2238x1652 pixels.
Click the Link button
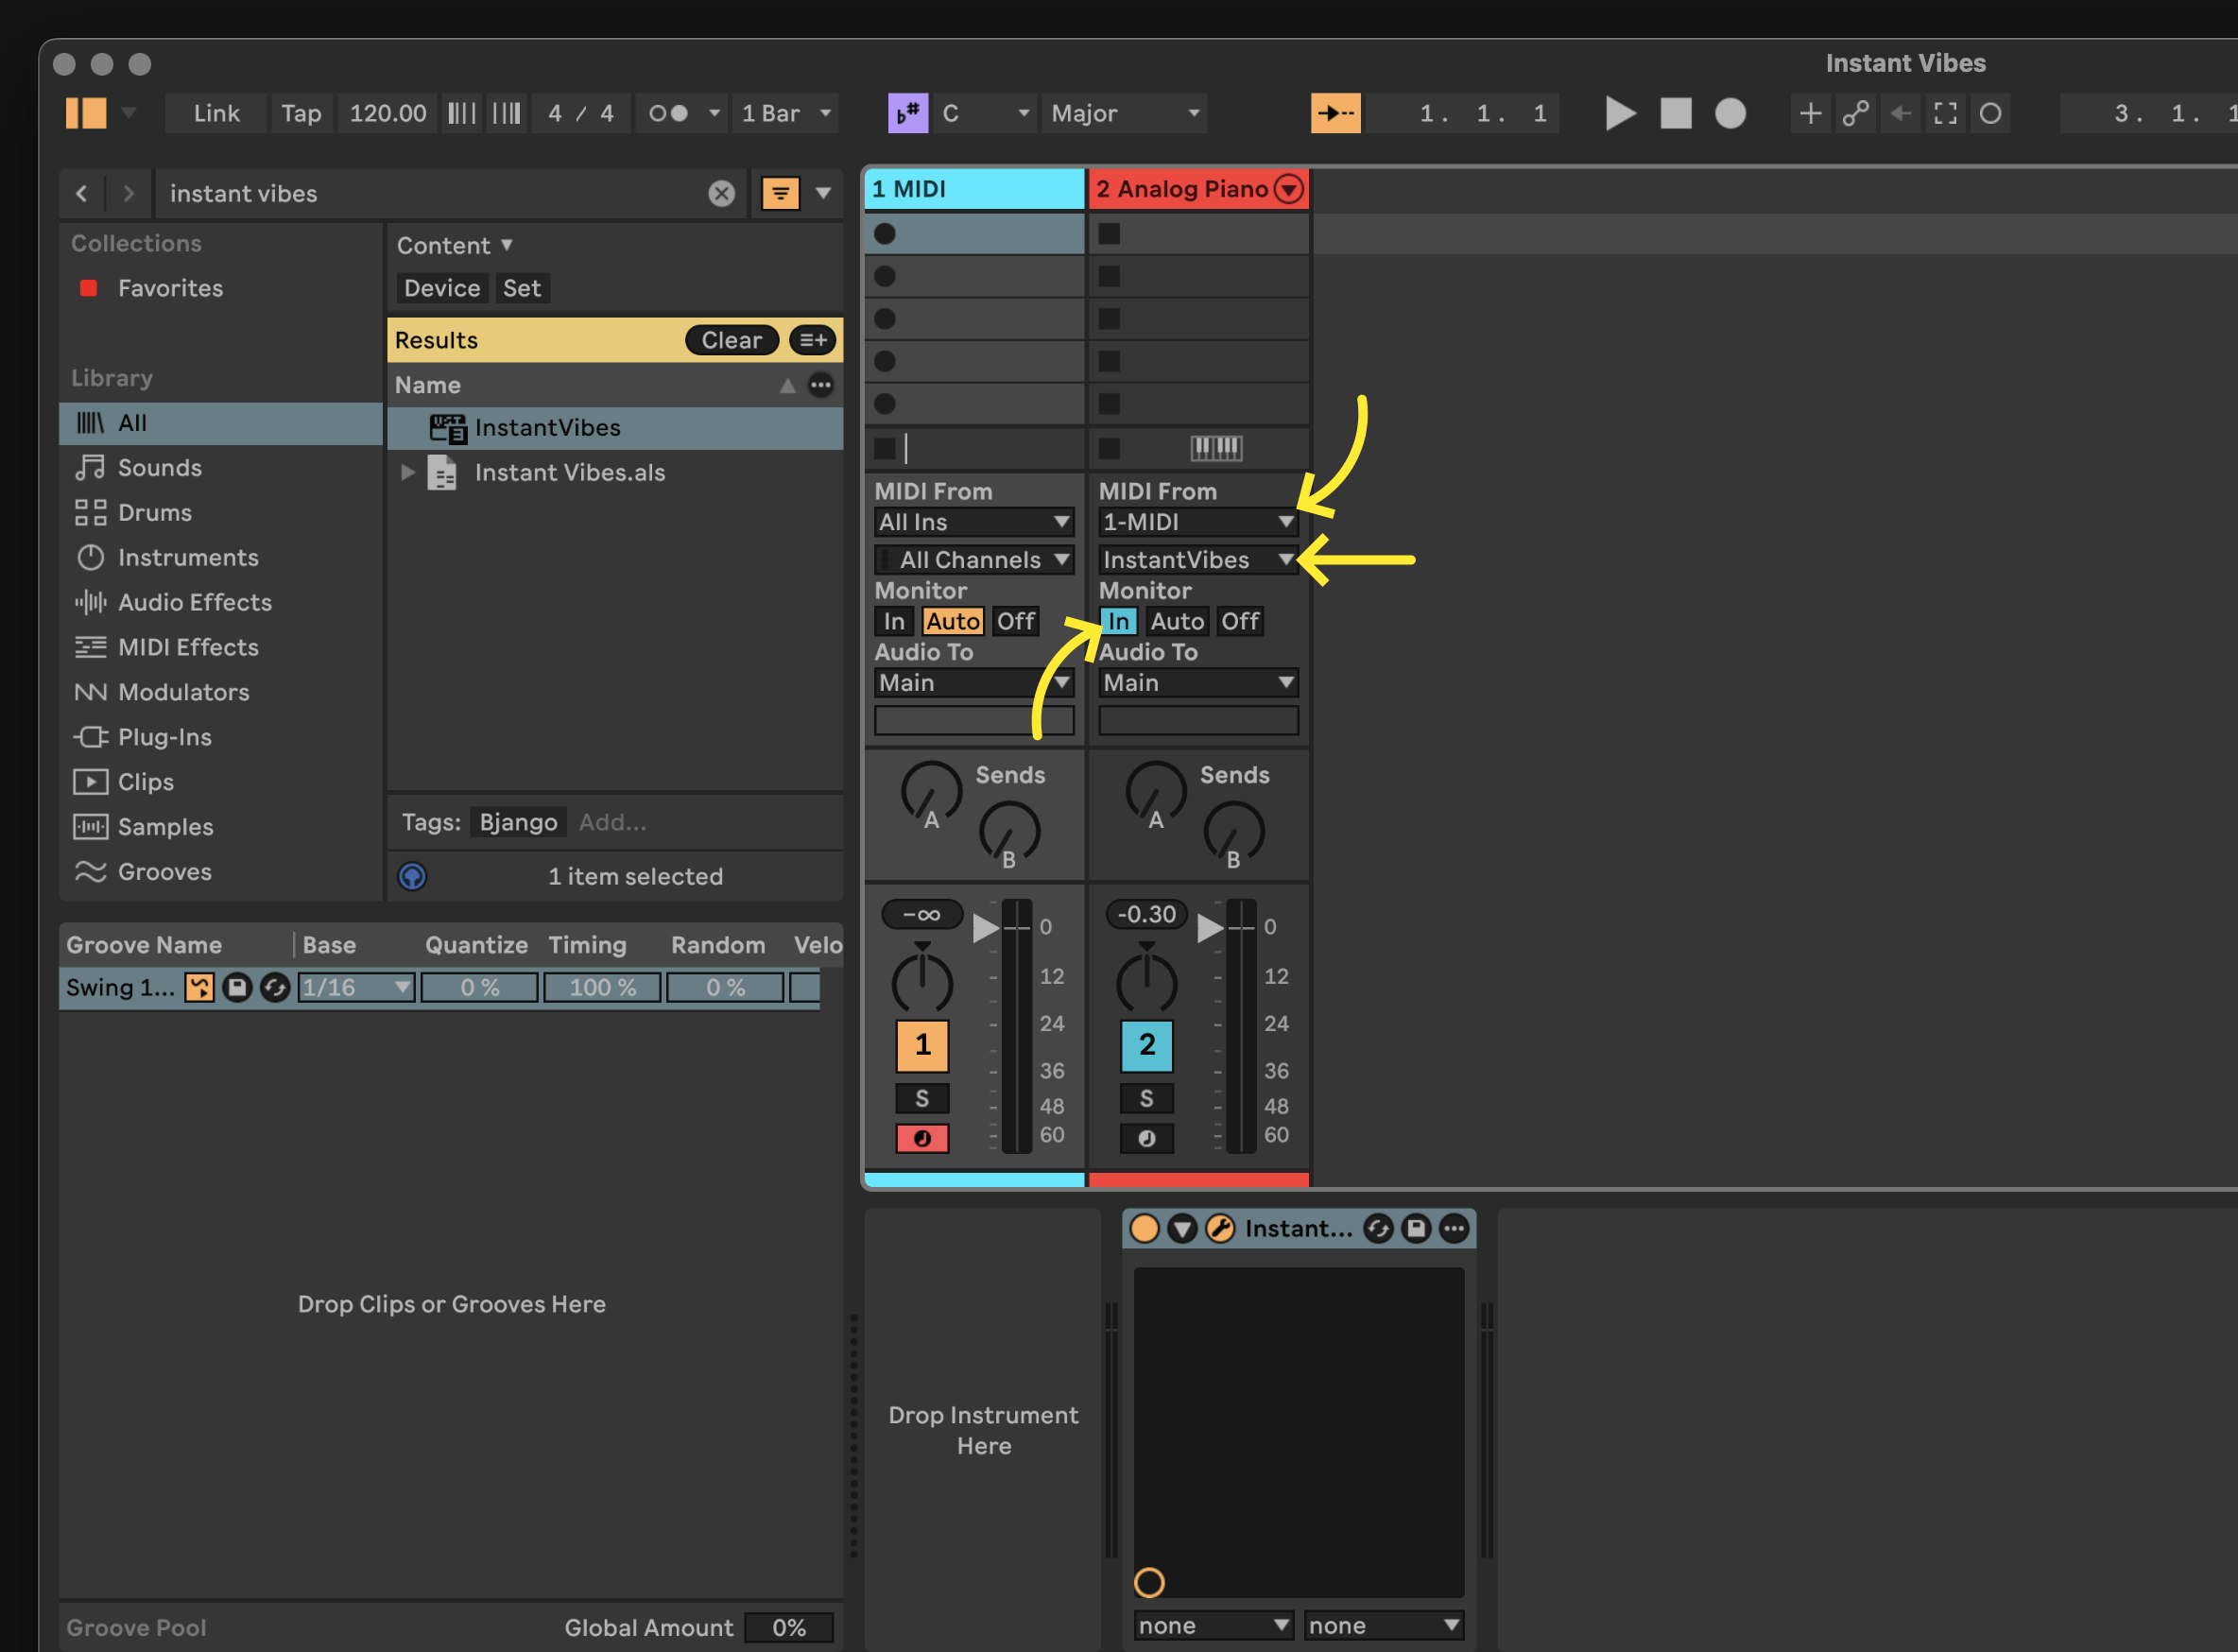[216, 113]
